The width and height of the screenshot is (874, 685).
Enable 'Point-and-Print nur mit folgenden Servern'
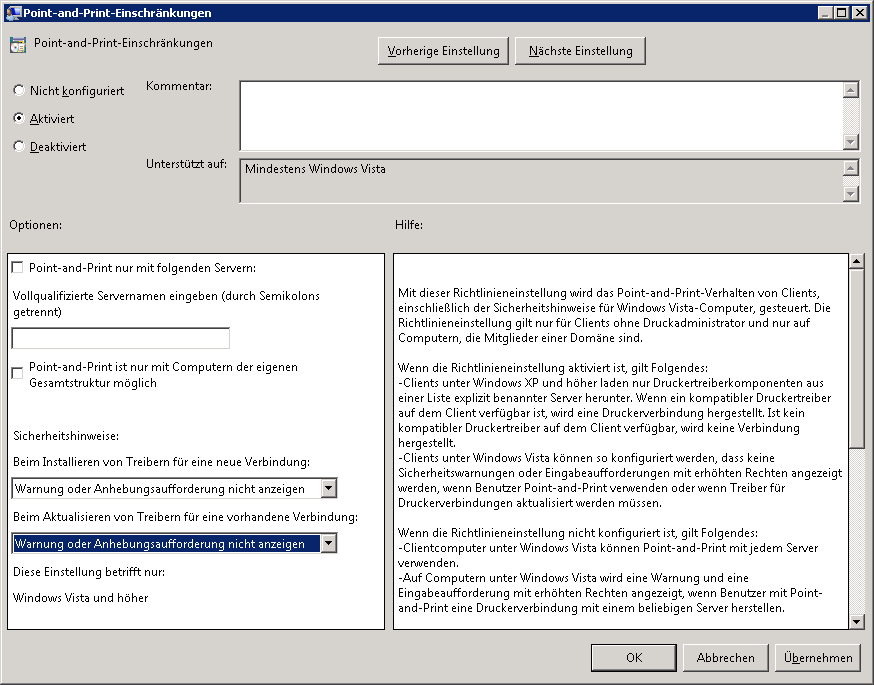17,268
